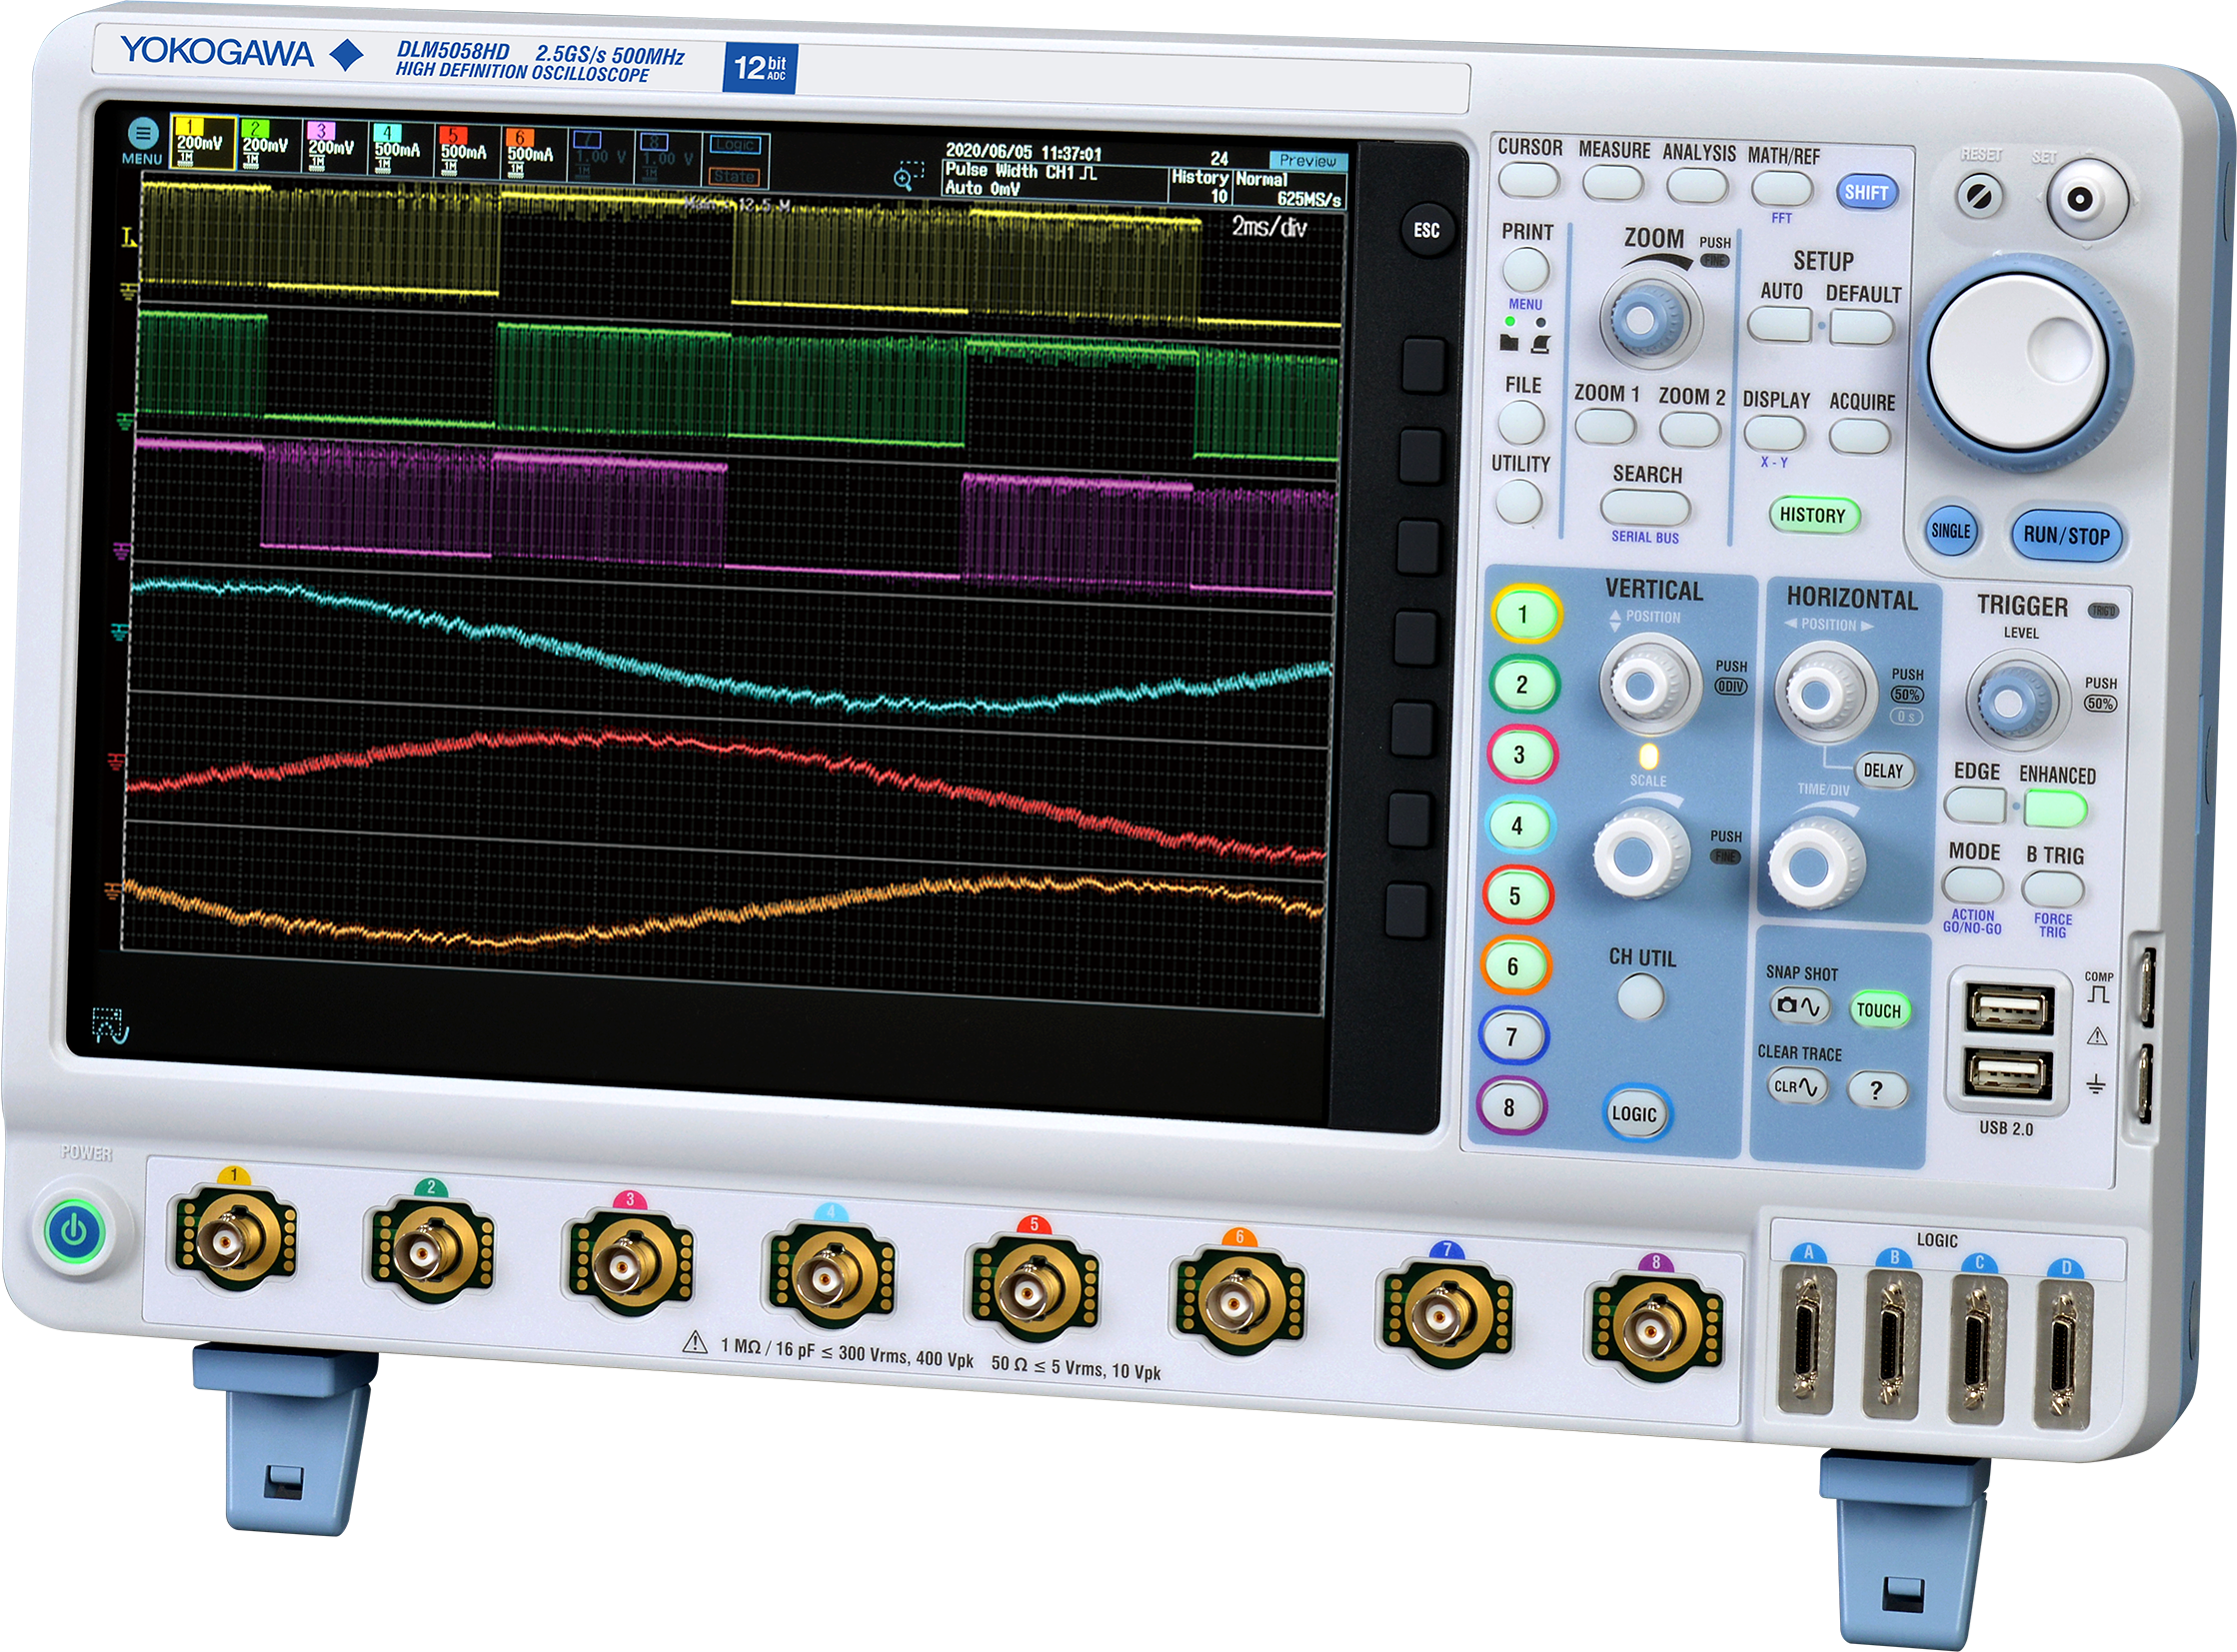Open the 2ms/div time scale setting
Screen dimensions: 2237x1652
point(1268,227)
